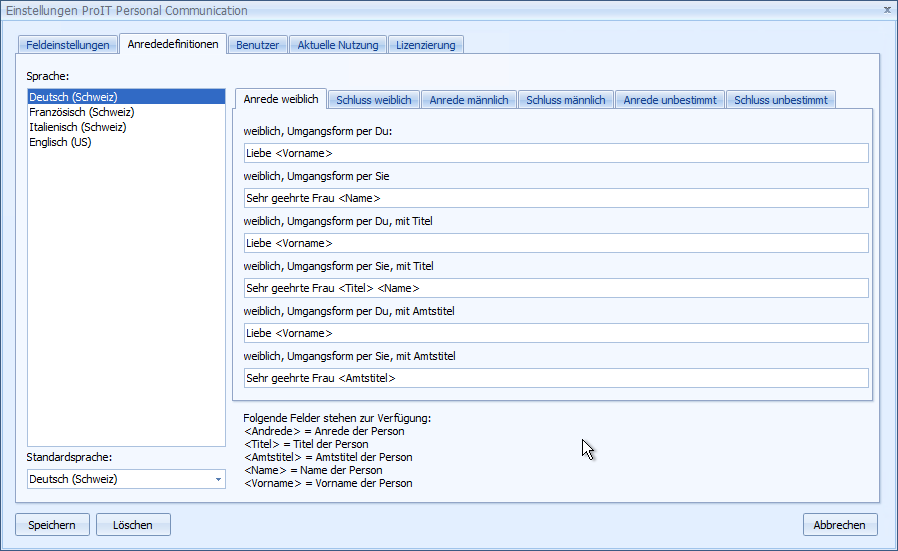Close the settings dialog window

click(887, 9)
